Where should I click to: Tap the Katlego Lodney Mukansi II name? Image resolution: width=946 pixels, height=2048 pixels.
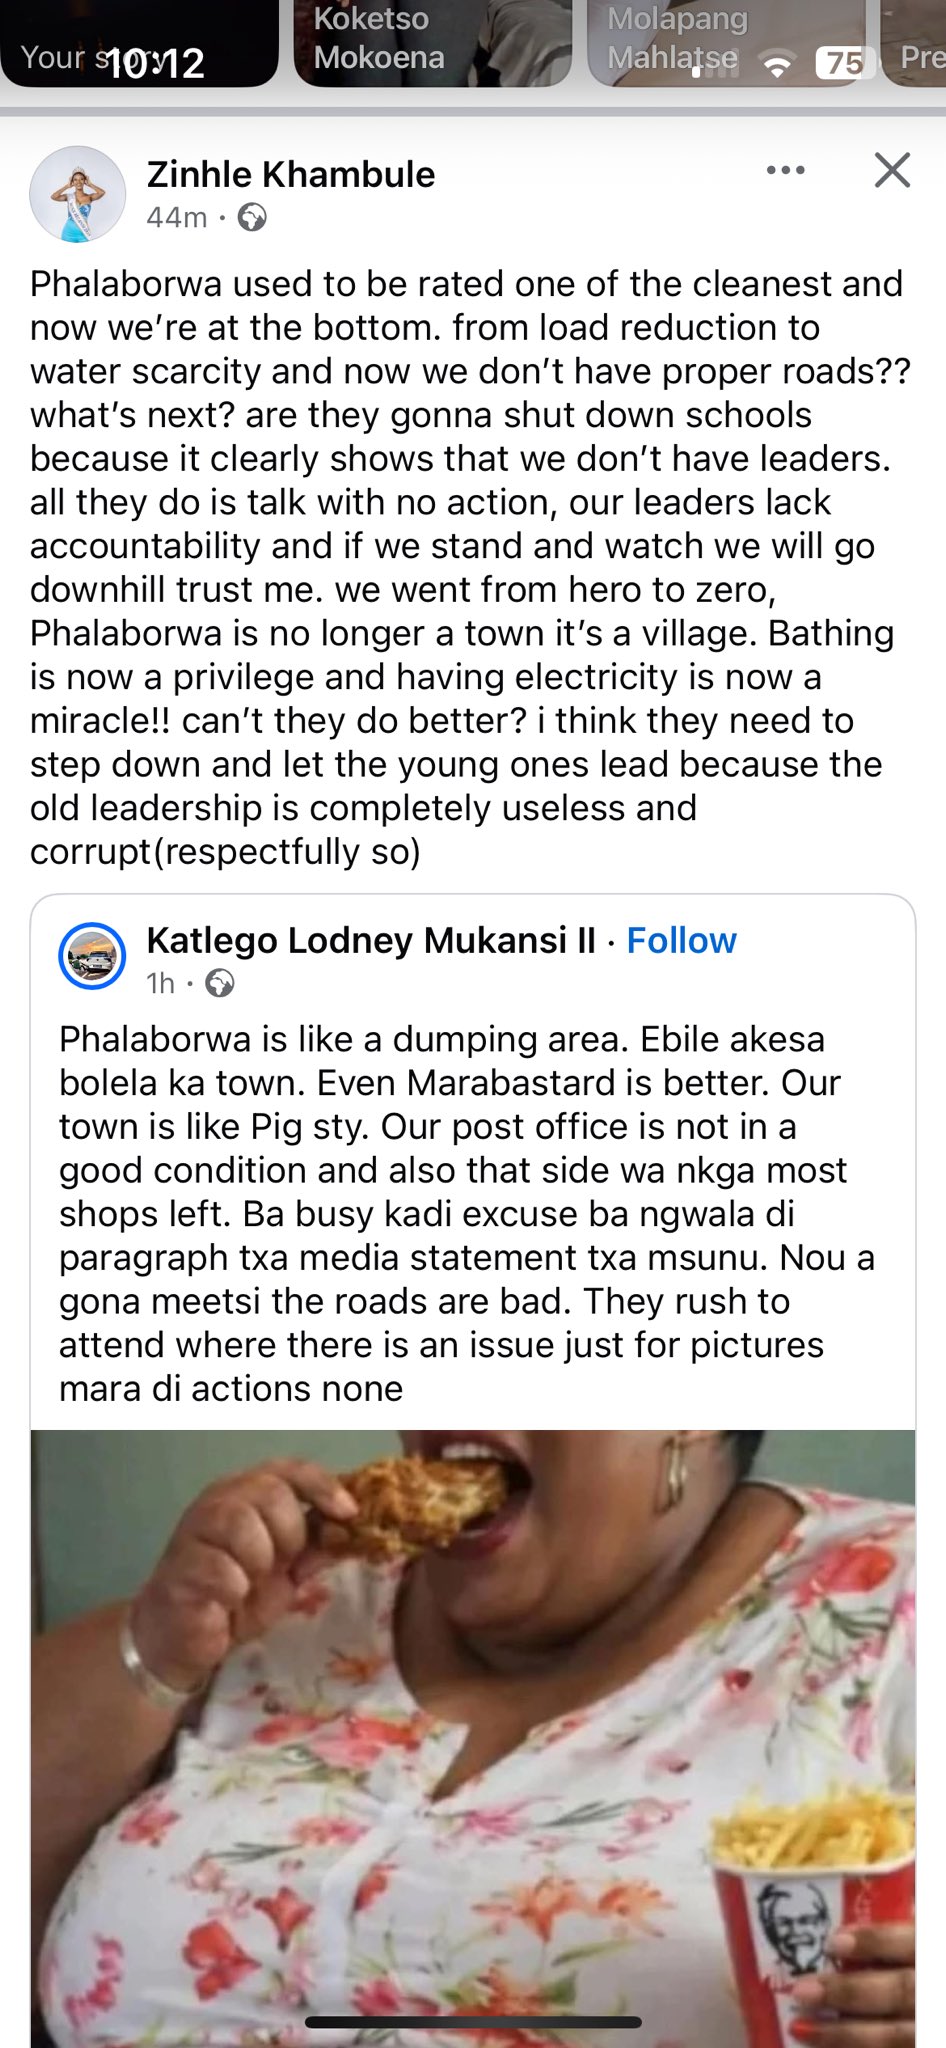coord(370,941)
